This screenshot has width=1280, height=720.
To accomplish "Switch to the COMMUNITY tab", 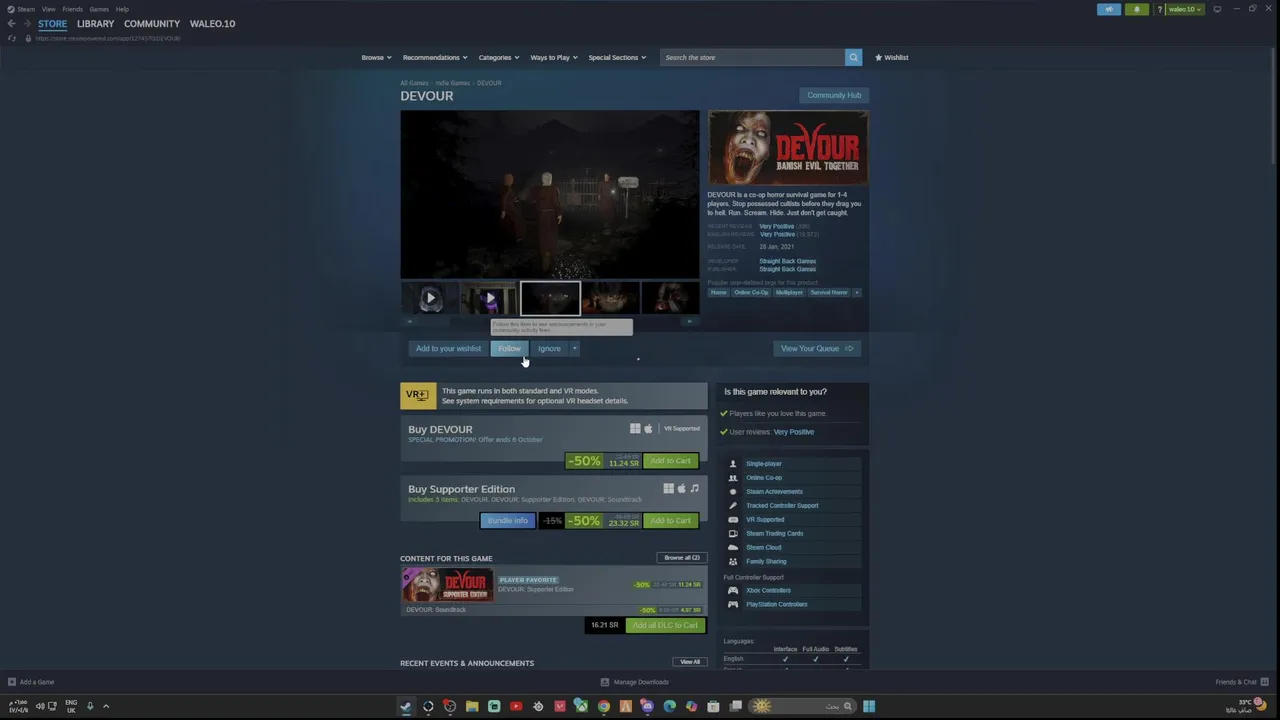I will [x=152, y=24].
